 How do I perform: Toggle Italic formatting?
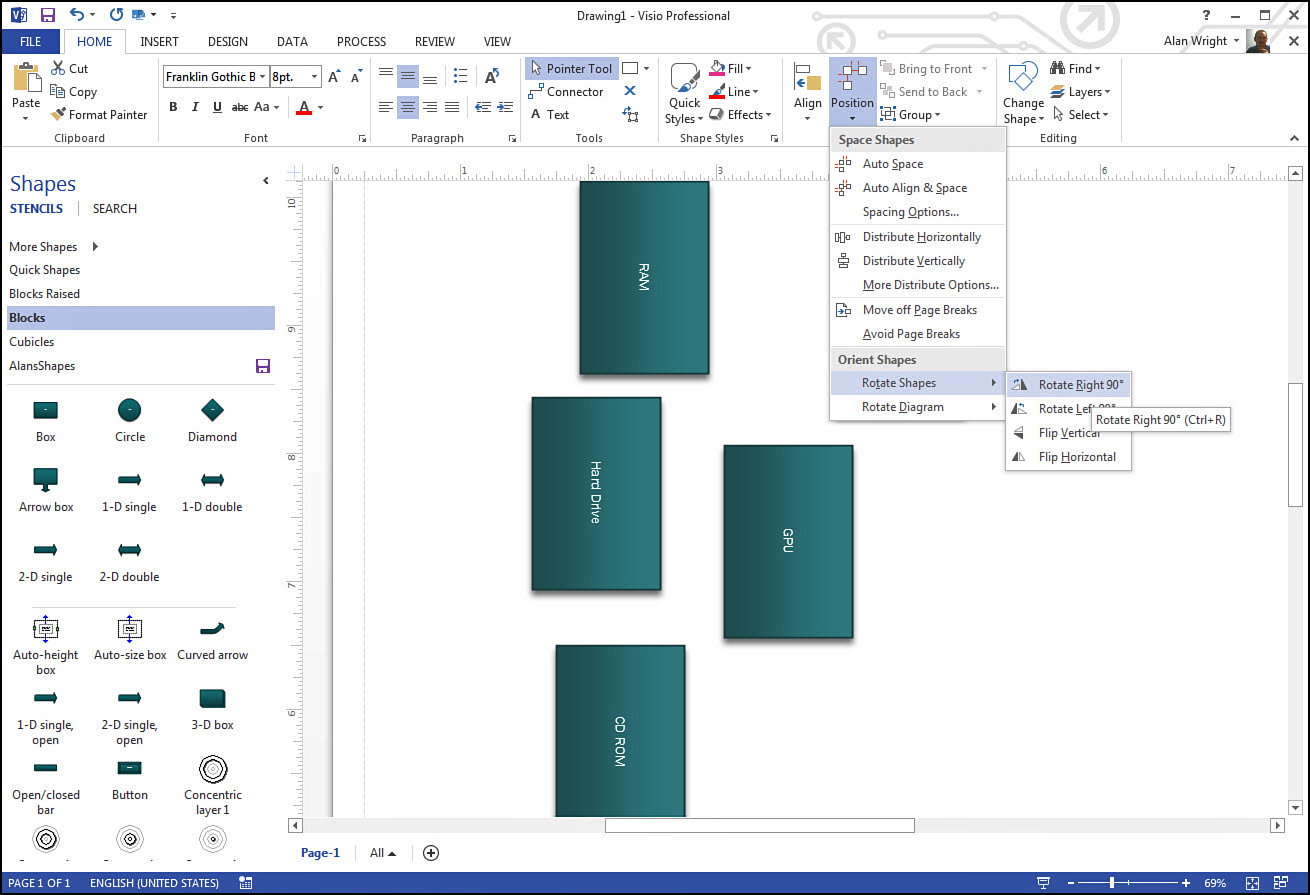click(x=195, y=107)
